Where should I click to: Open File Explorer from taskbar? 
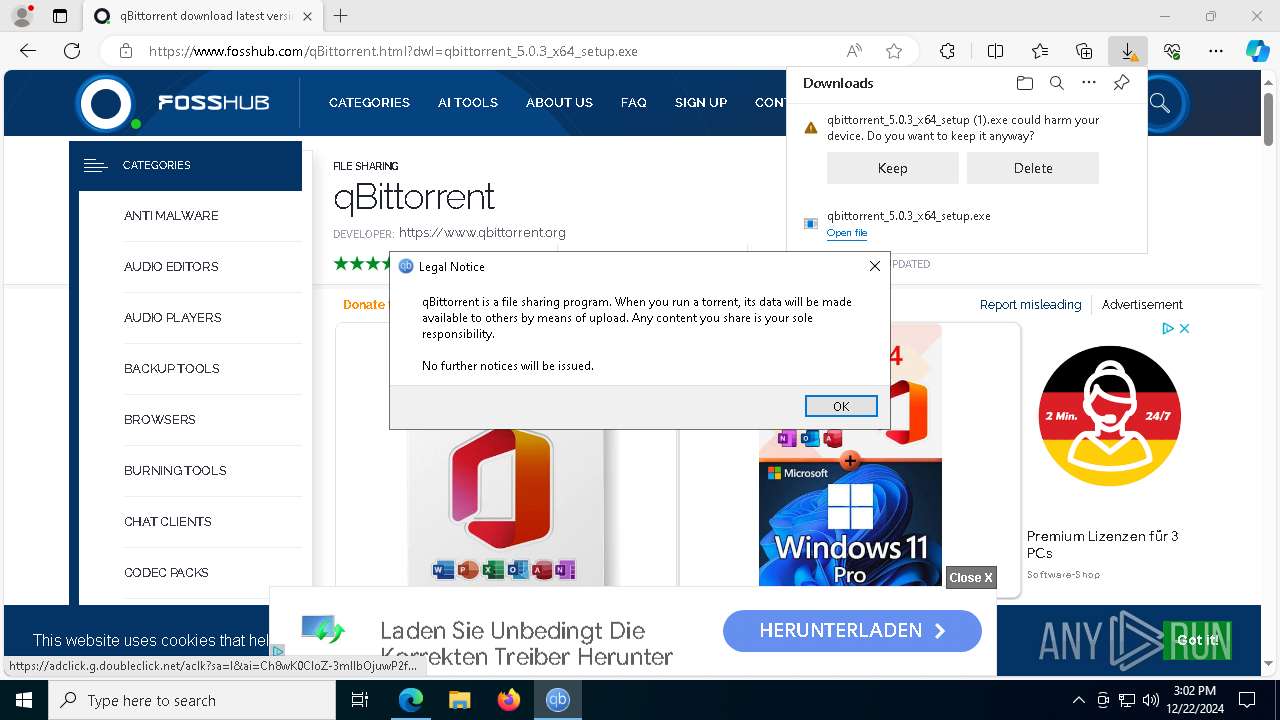459,700
